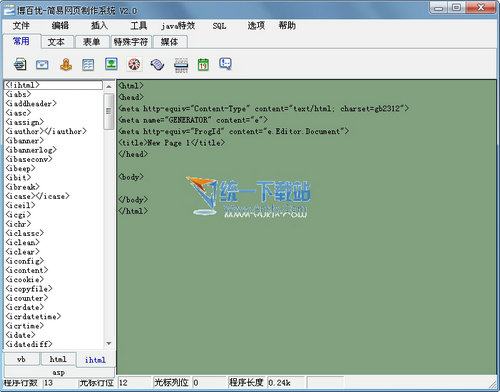Click scroll down arrow in tag list
This screenshot has width=500, height=392.
point(109,343)
